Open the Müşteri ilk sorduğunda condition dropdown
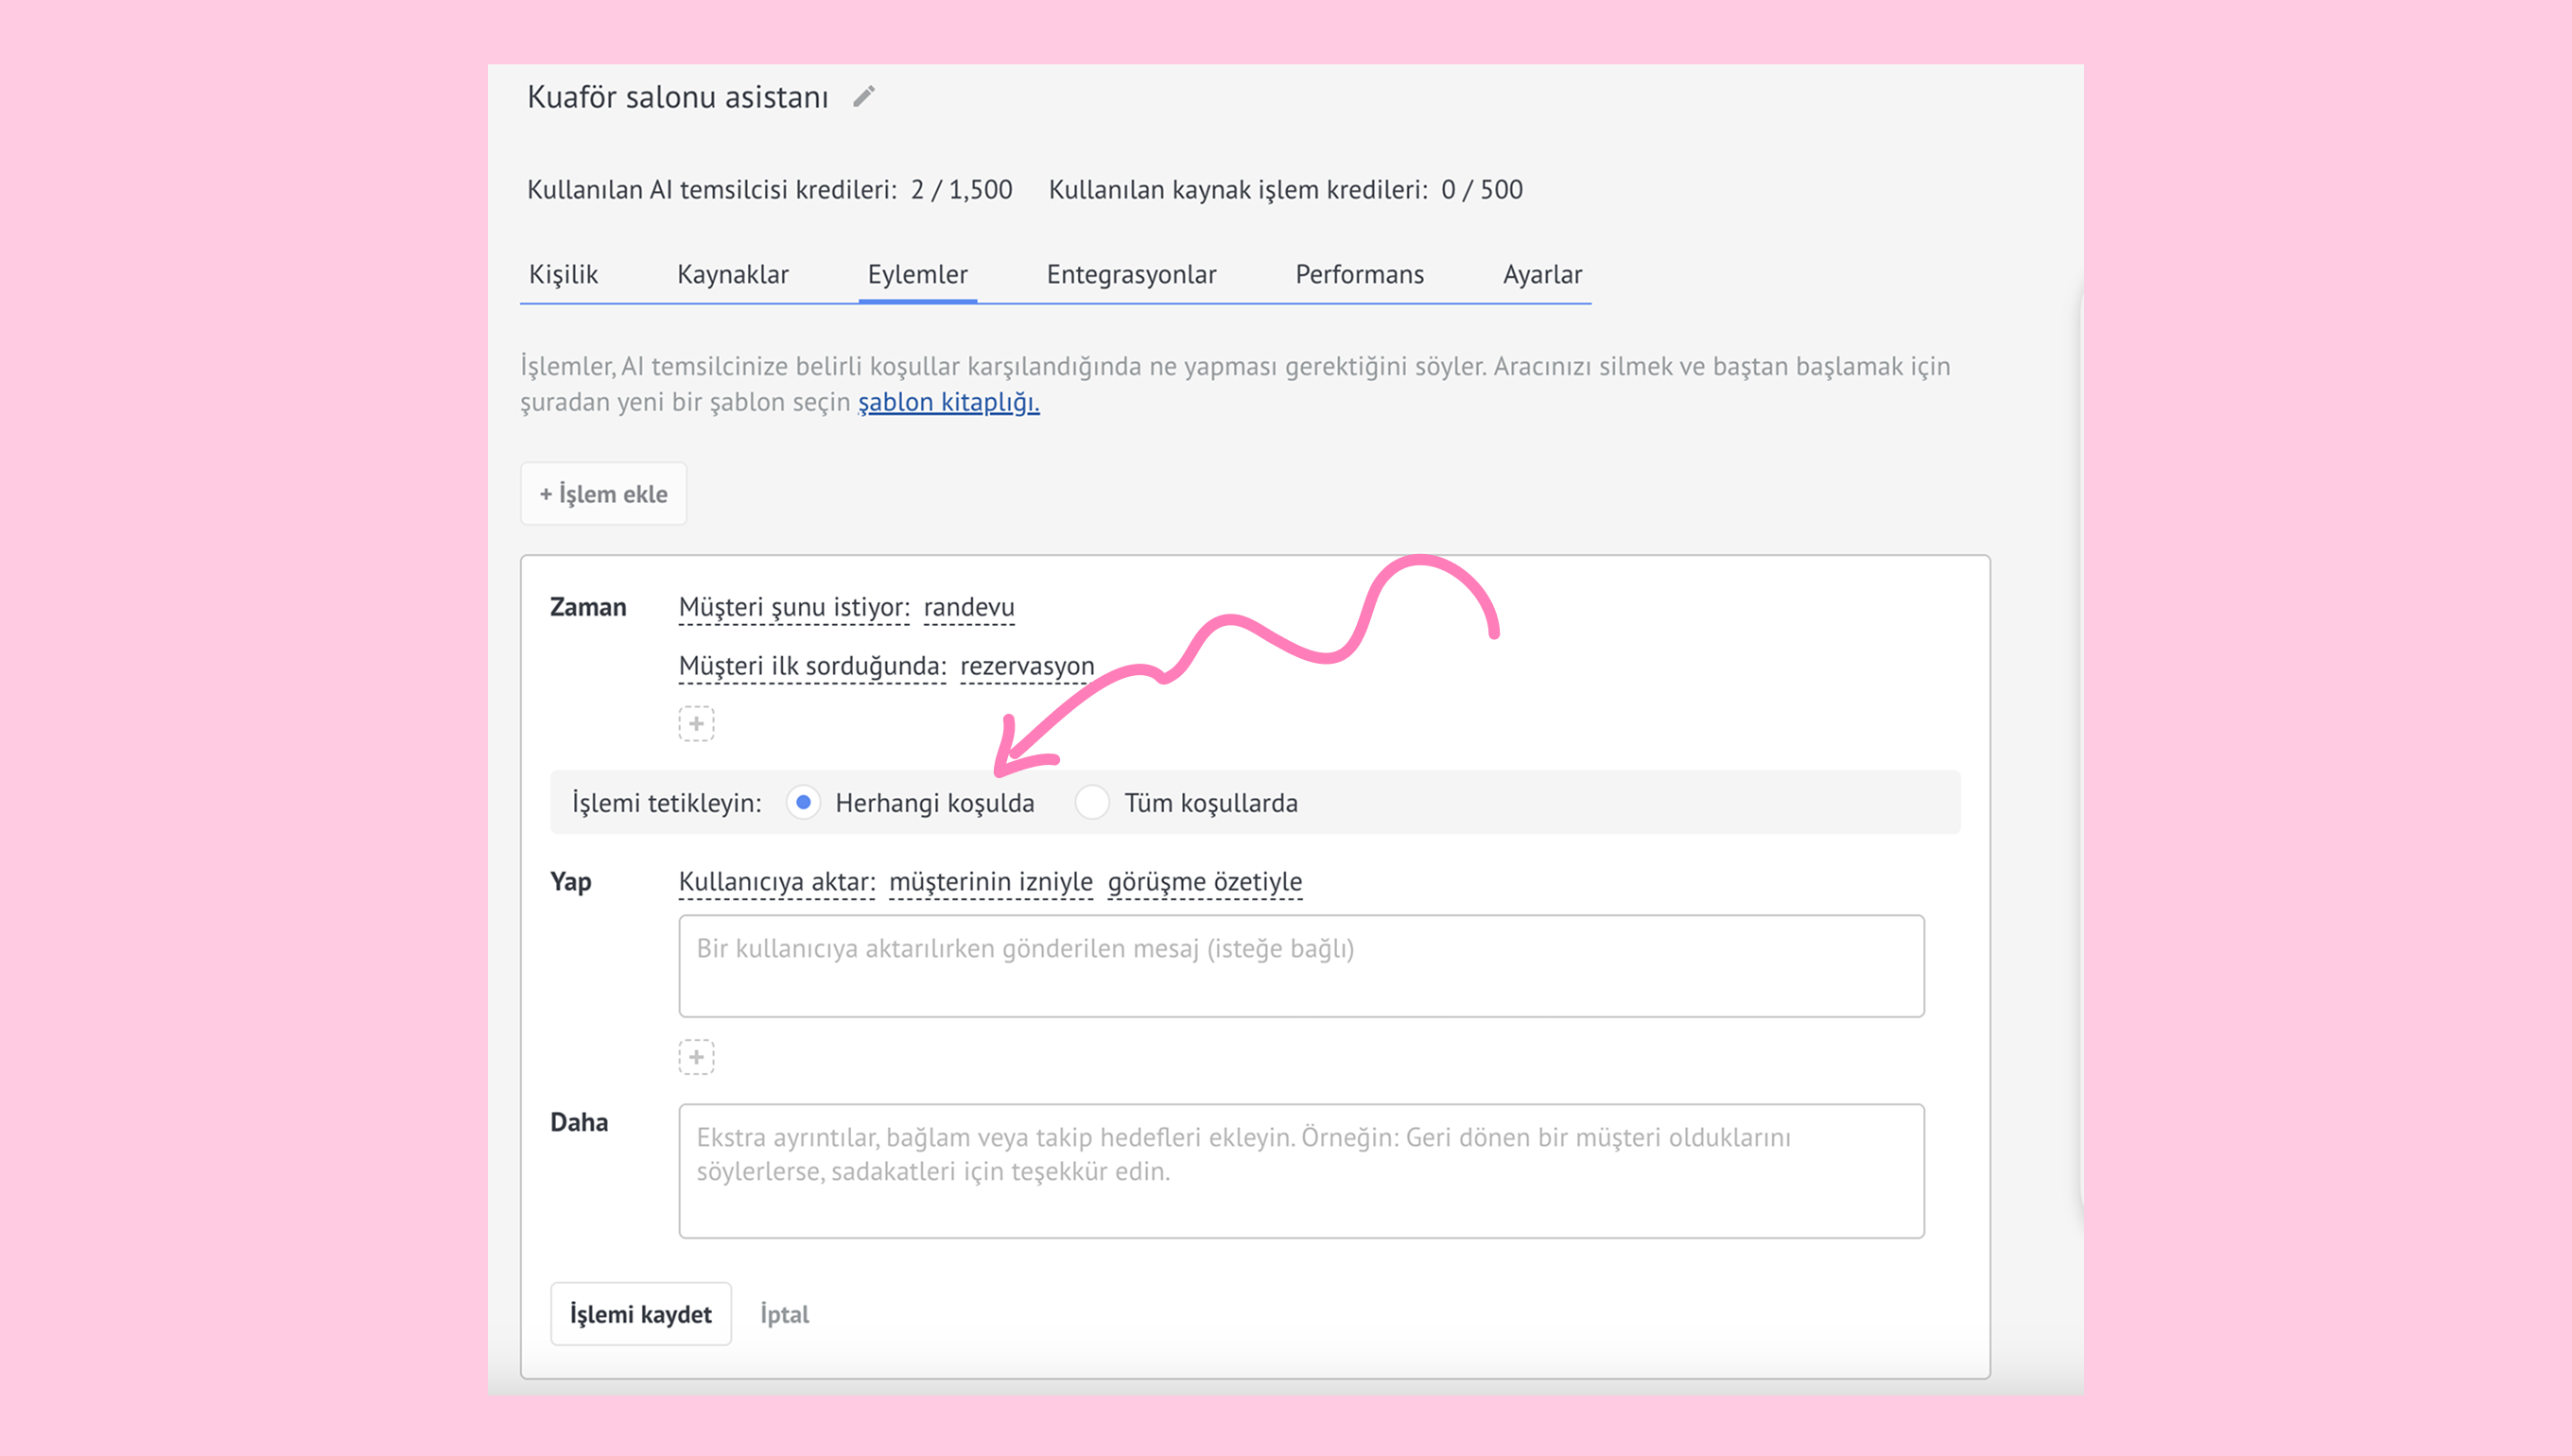This screenshot has width=2572, height=1456. tap(812, 666)
